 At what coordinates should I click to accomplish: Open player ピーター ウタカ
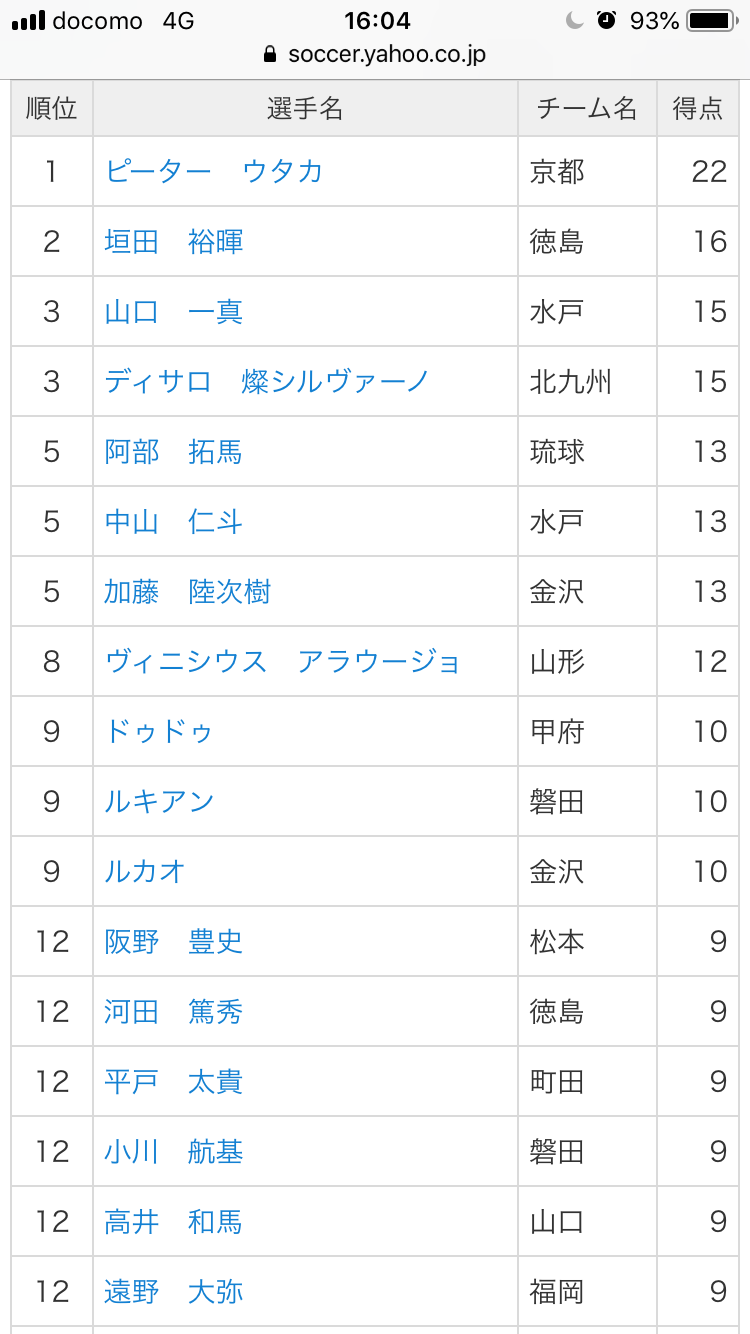214,171
